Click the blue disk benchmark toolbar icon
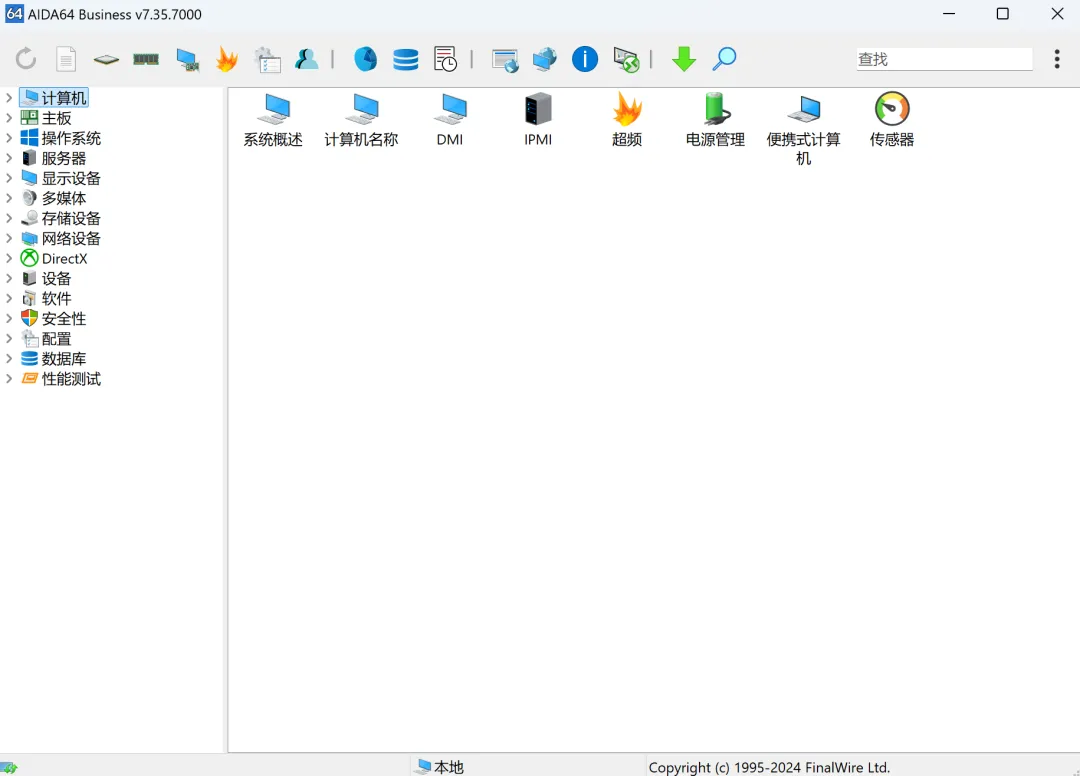1080x776 pixels. coord(366,59)
